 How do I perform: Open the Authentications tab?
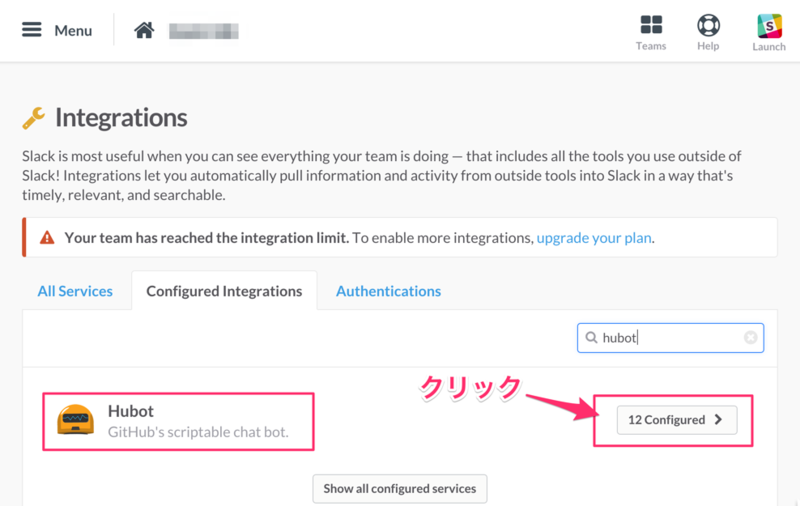(388, 291)
